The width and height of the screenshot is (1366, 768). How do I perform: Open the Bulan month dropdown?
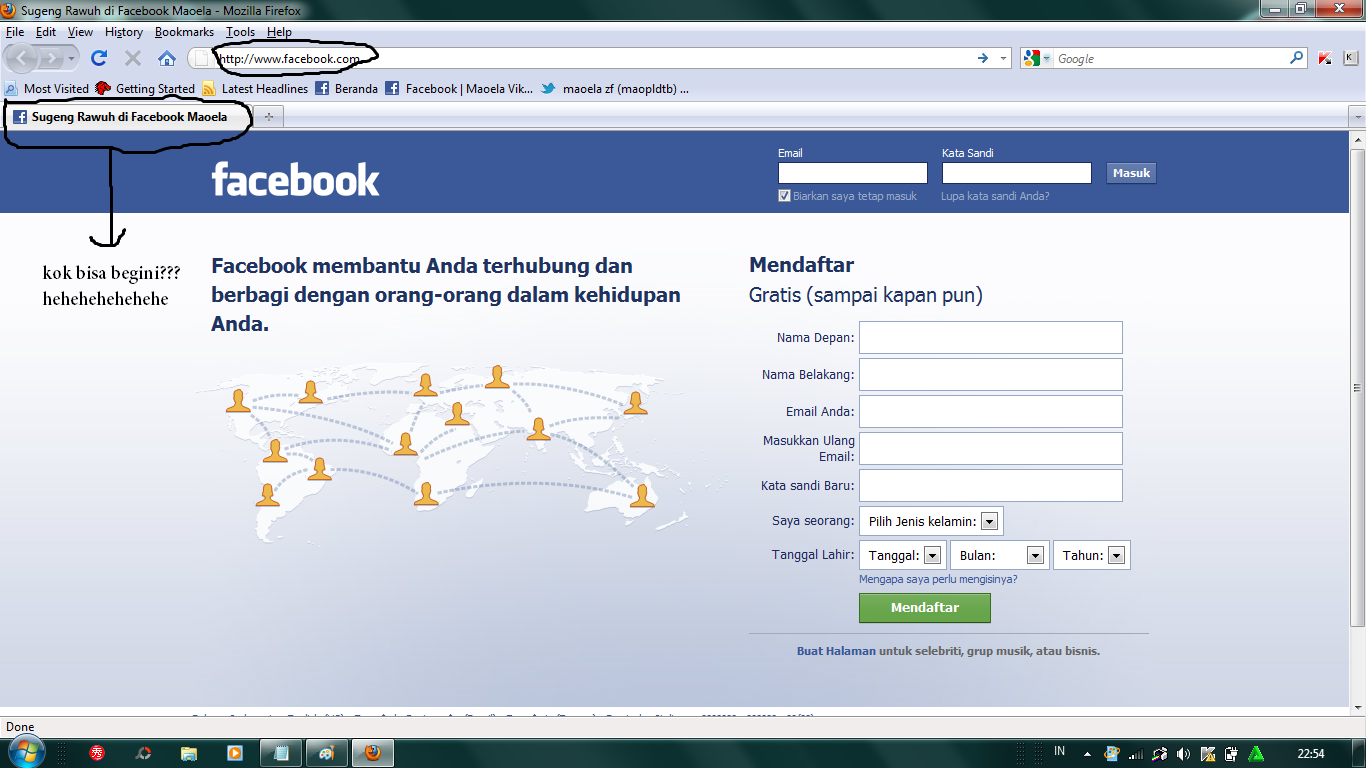click(x=1000, y=555)
